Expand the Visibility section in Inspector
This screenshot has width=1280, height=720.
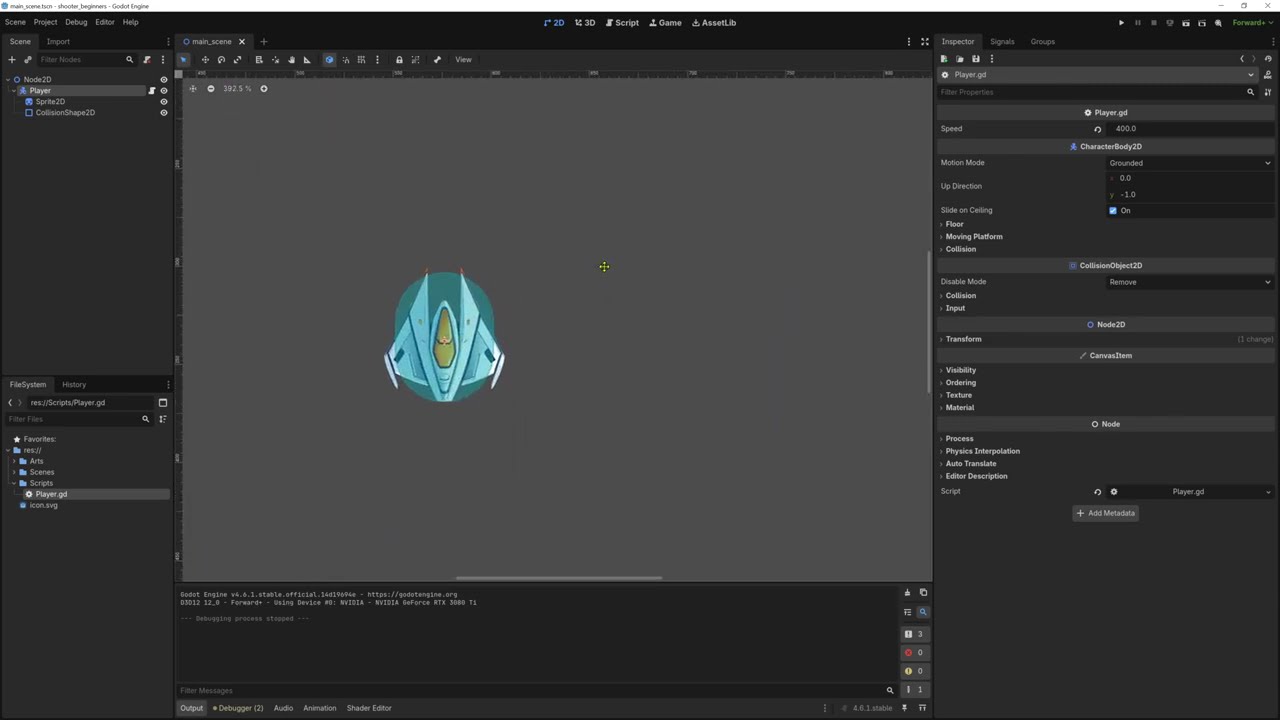(x=960, y=370)
